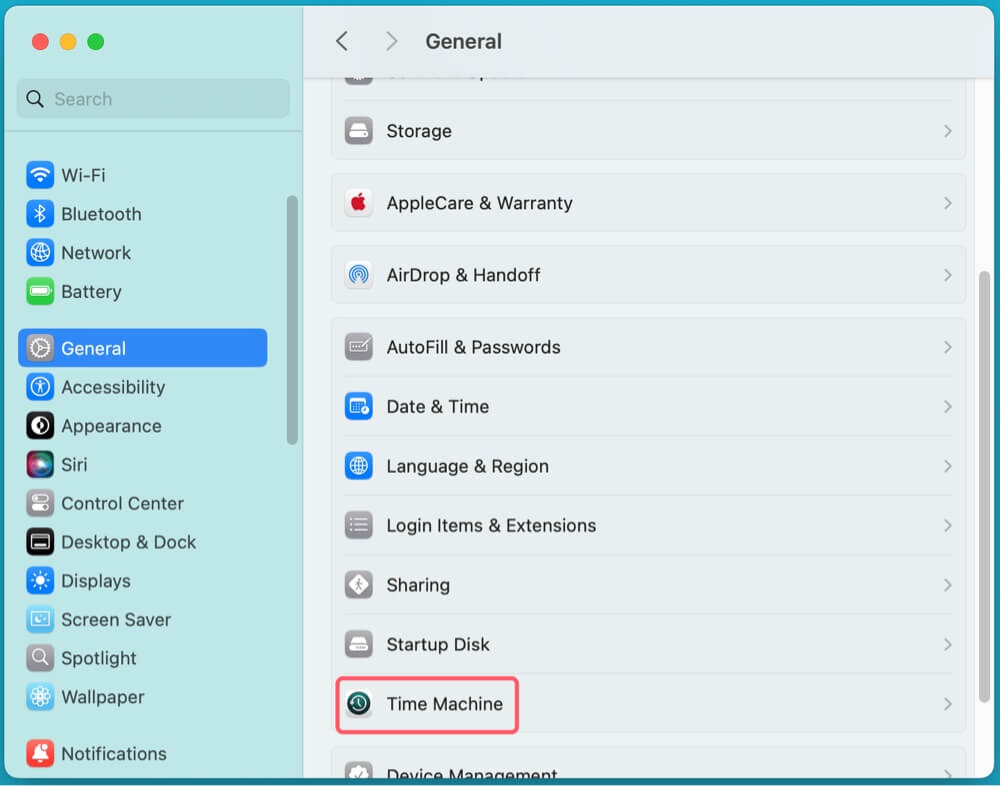This screenshot has height=786, width=1000.
Task: Click the Sharing icon in General list
Action: 359,585
